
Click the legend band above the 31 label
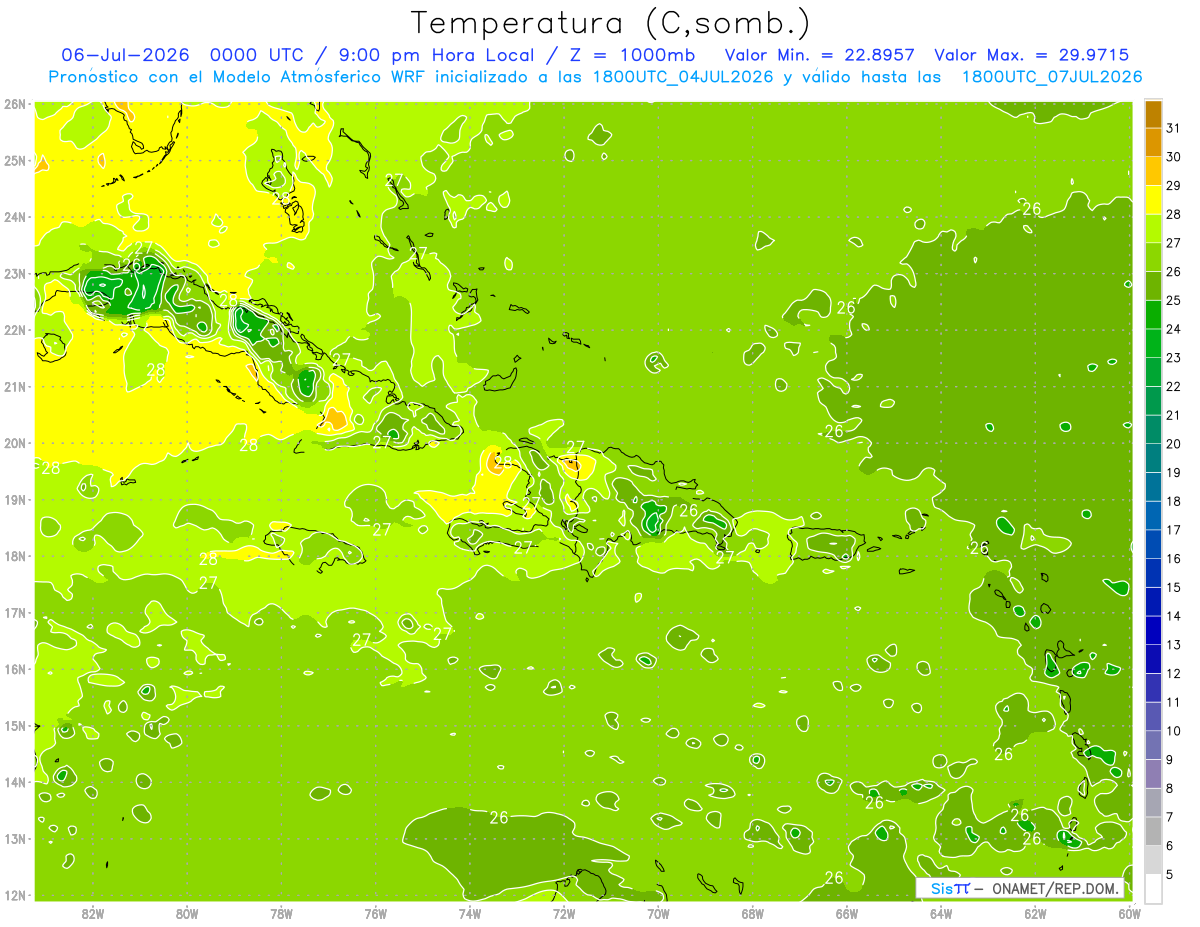1153,114
